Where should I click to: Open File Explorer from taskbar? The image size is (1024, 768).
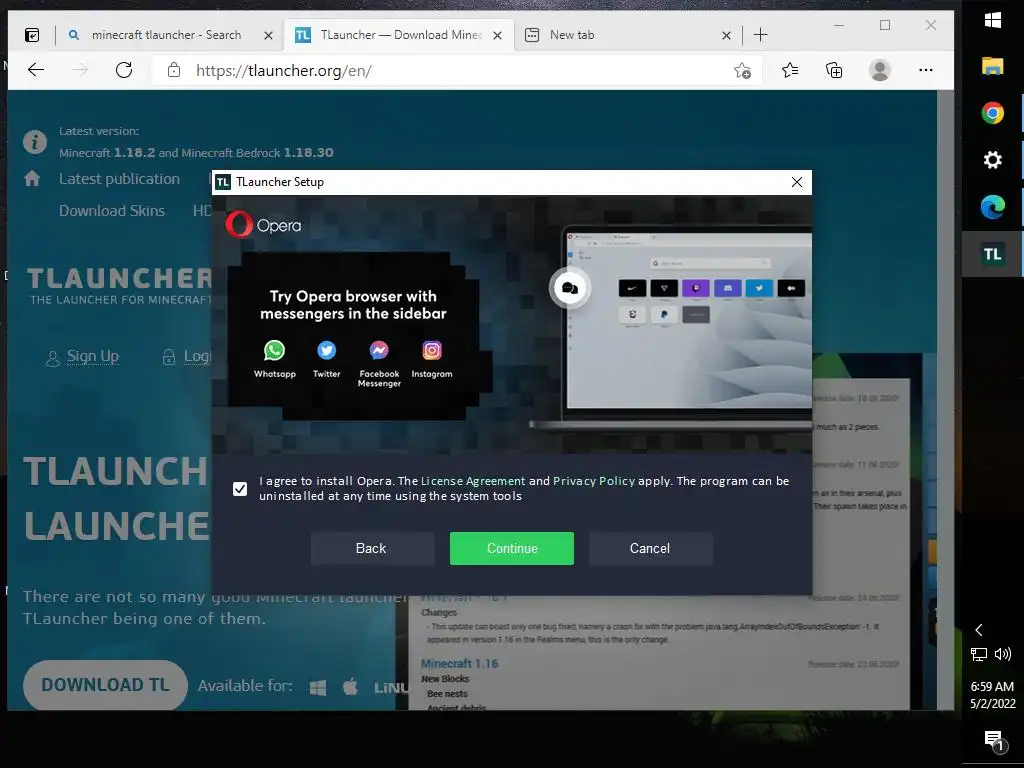(x=993, y=66)
